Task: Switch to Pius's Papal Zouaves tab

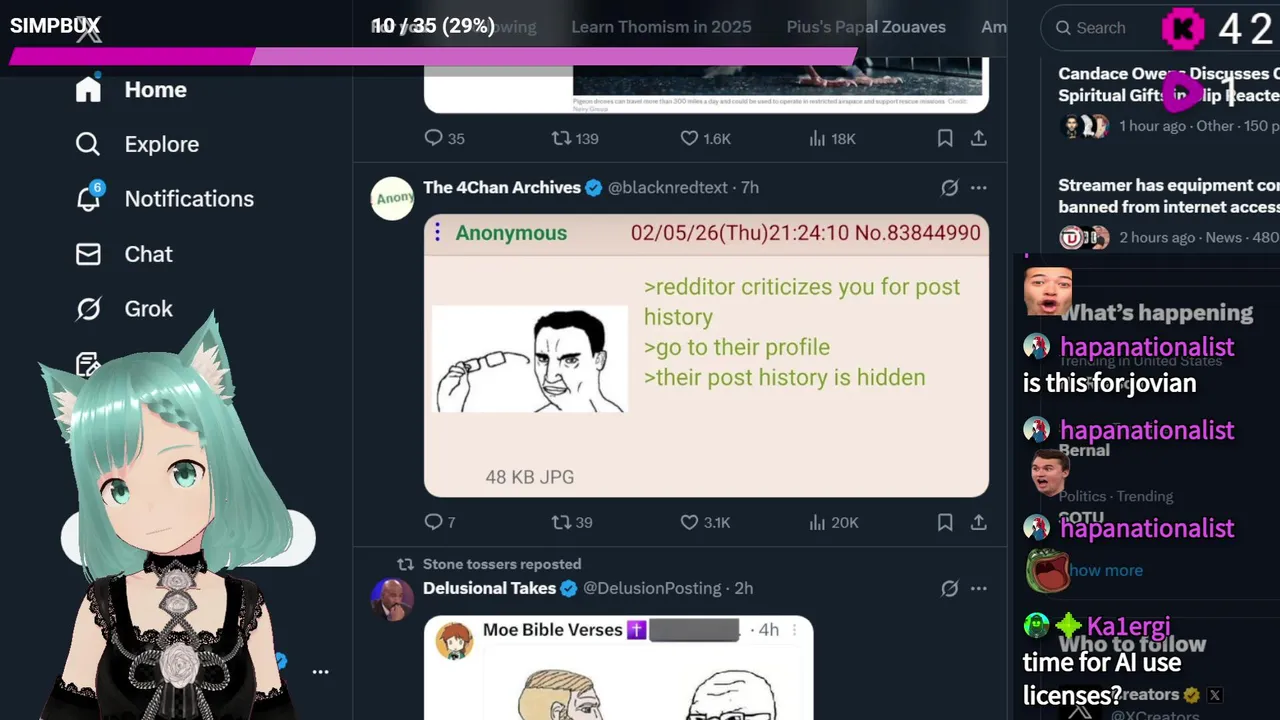Action: [866, 27]
